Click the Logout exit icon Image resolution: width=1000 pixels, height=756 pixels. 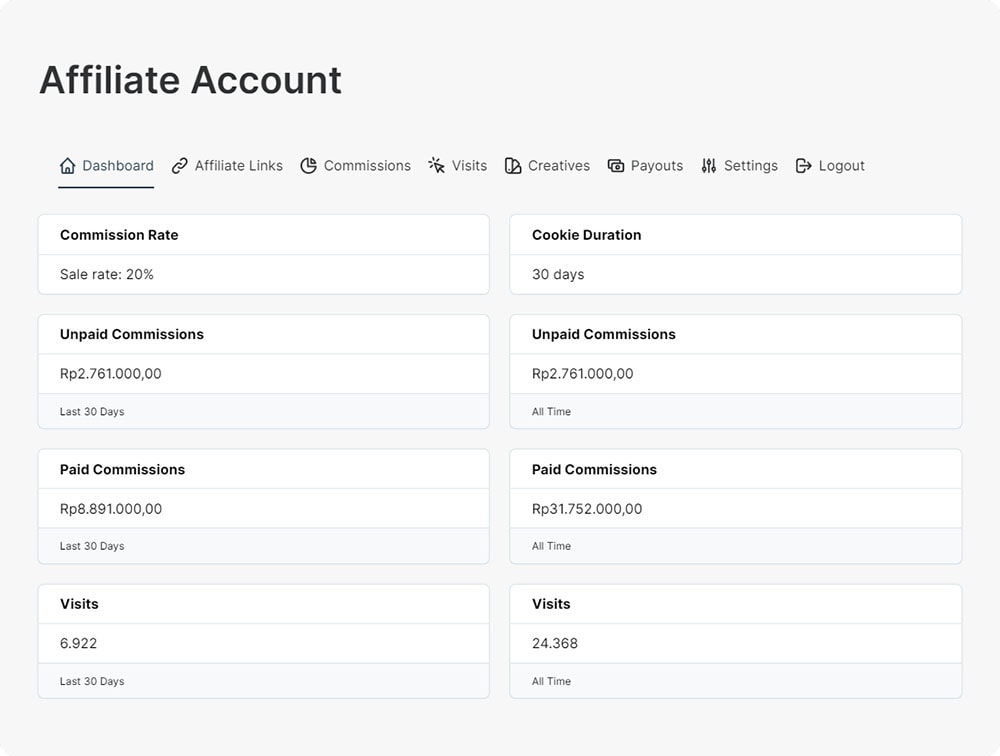[804, 166]
